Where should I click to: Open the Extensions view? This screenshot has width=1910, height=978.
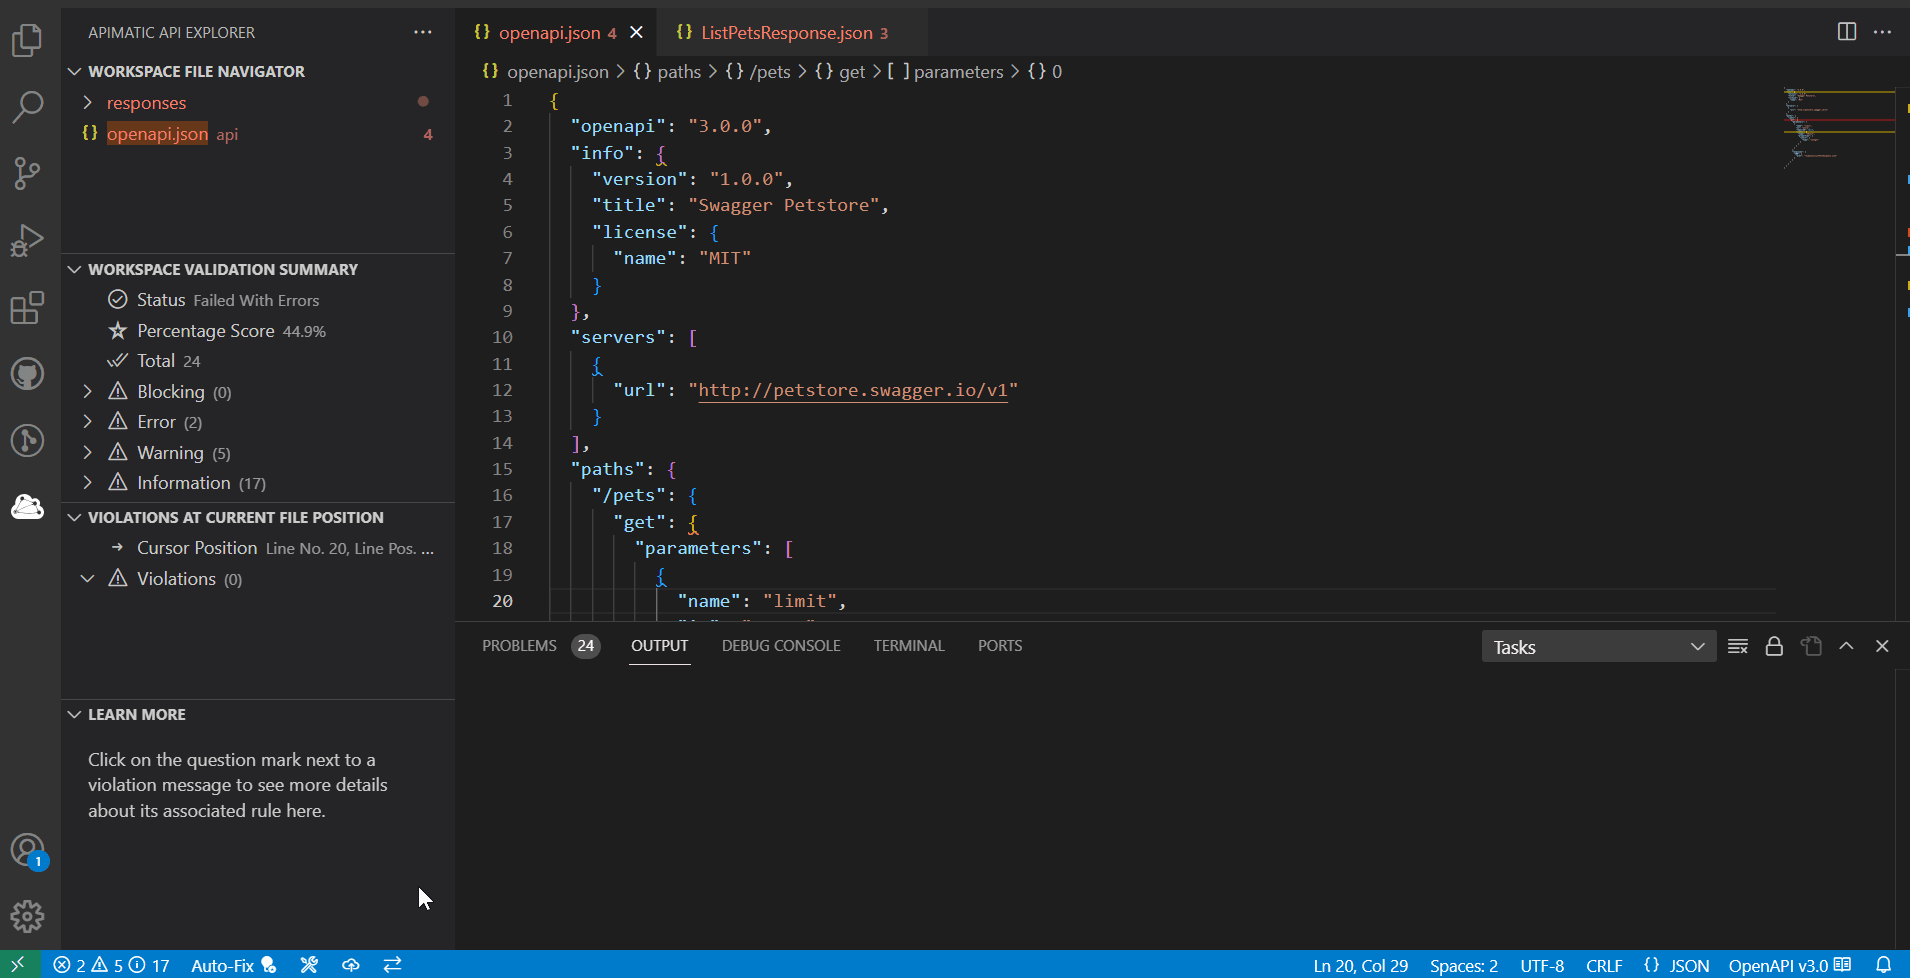pos(27,307)
